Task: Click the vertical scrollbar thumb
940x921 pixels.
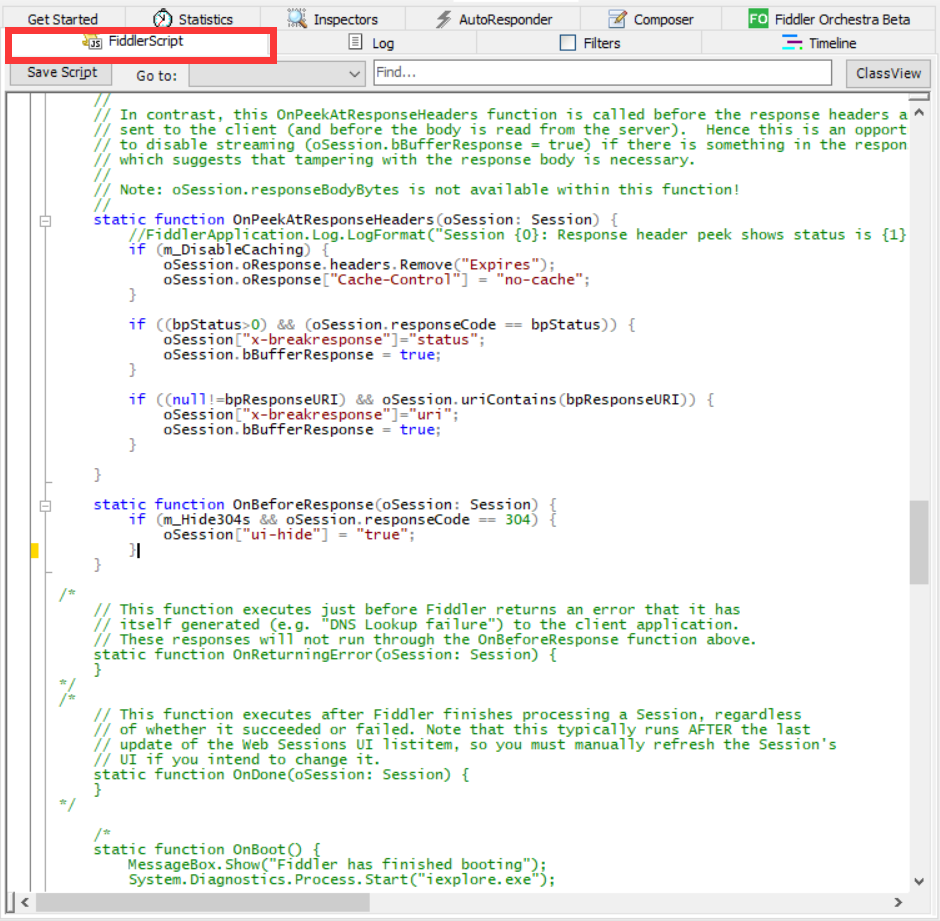Action: click(x=918, y=542)
